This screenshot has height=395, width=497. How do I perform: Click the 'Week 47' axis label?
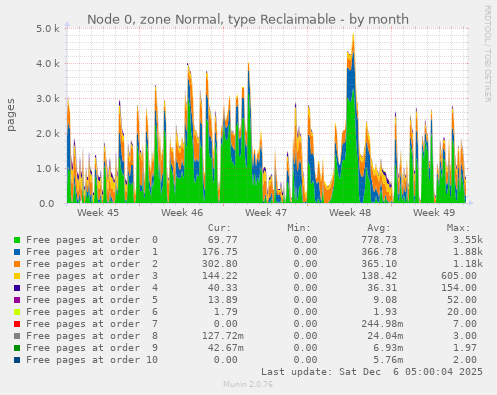tap(266, 213)
